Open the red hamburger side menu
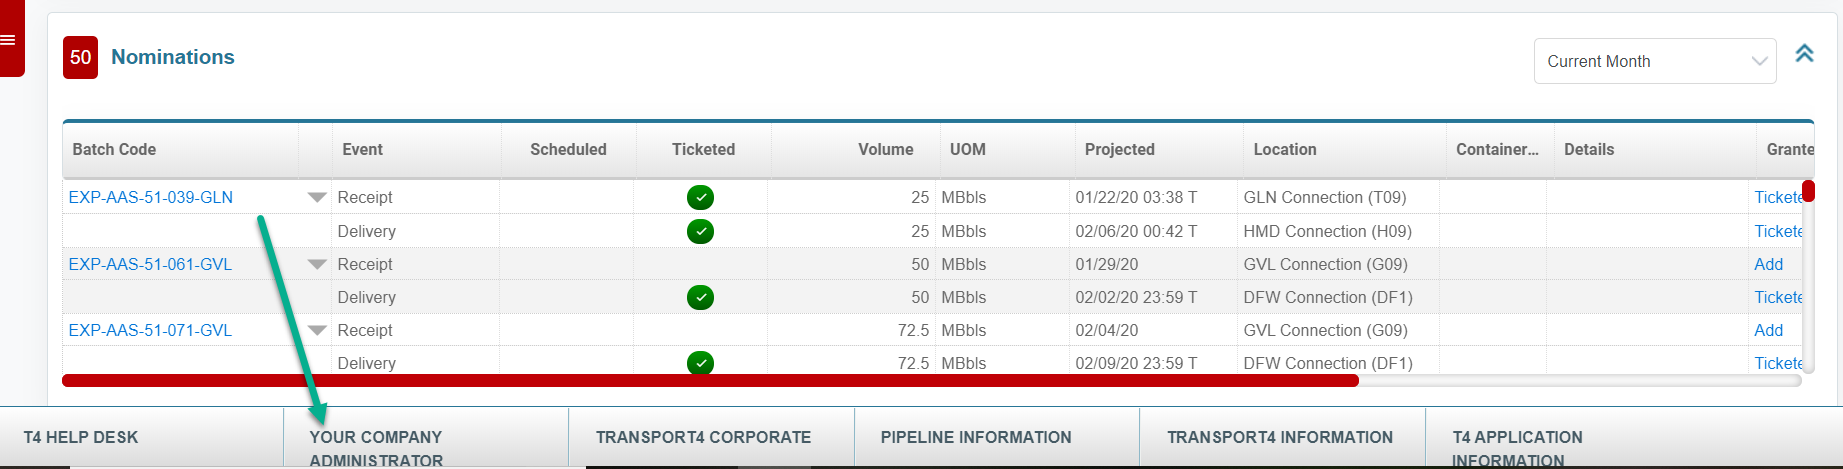The width and height of the screenshot is (1843, 469). [x=9, y=40]
